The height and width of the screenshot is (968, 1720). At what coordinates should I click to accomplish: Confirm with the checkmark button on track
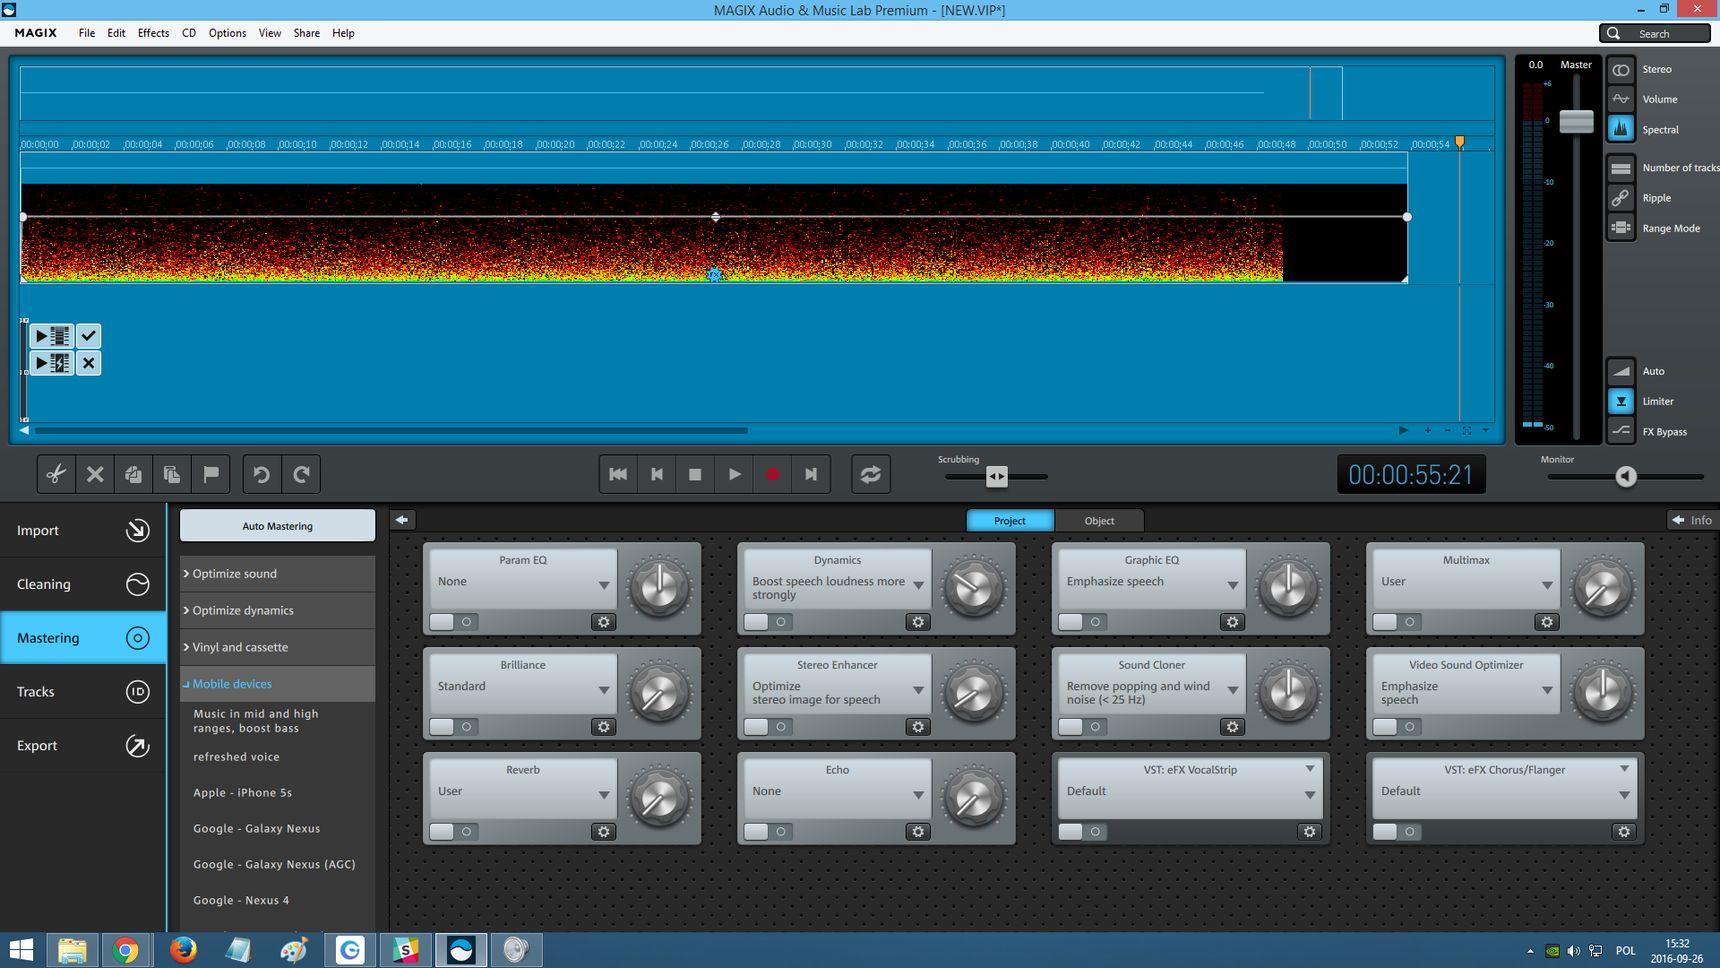click(x=88, y=336)
